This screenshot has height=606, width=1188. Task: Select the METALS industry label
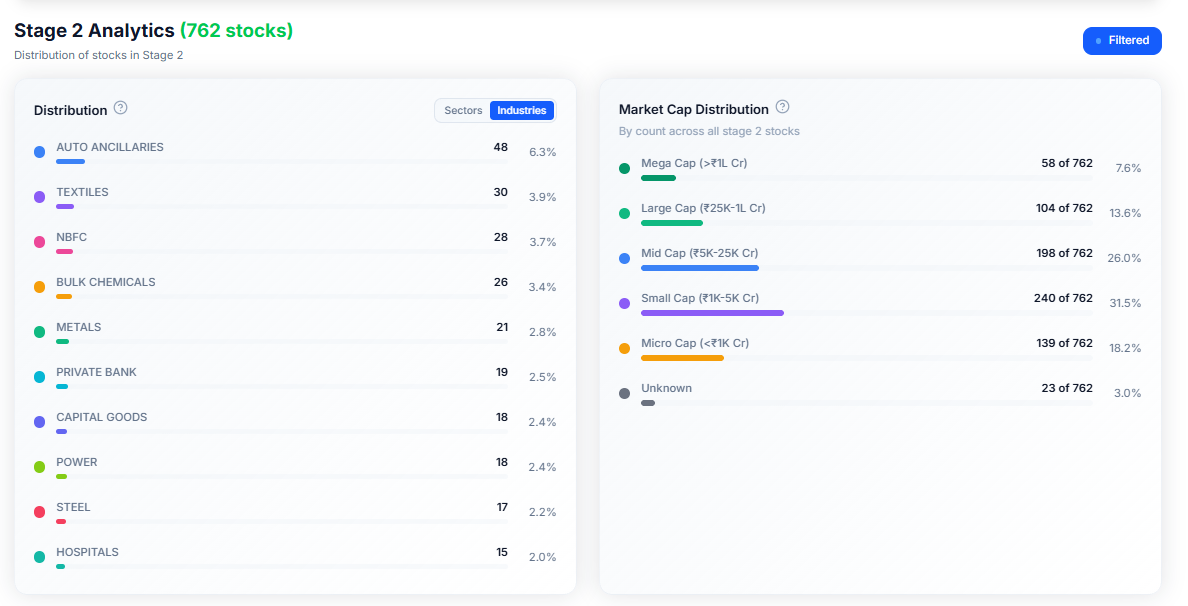[78, 327]
